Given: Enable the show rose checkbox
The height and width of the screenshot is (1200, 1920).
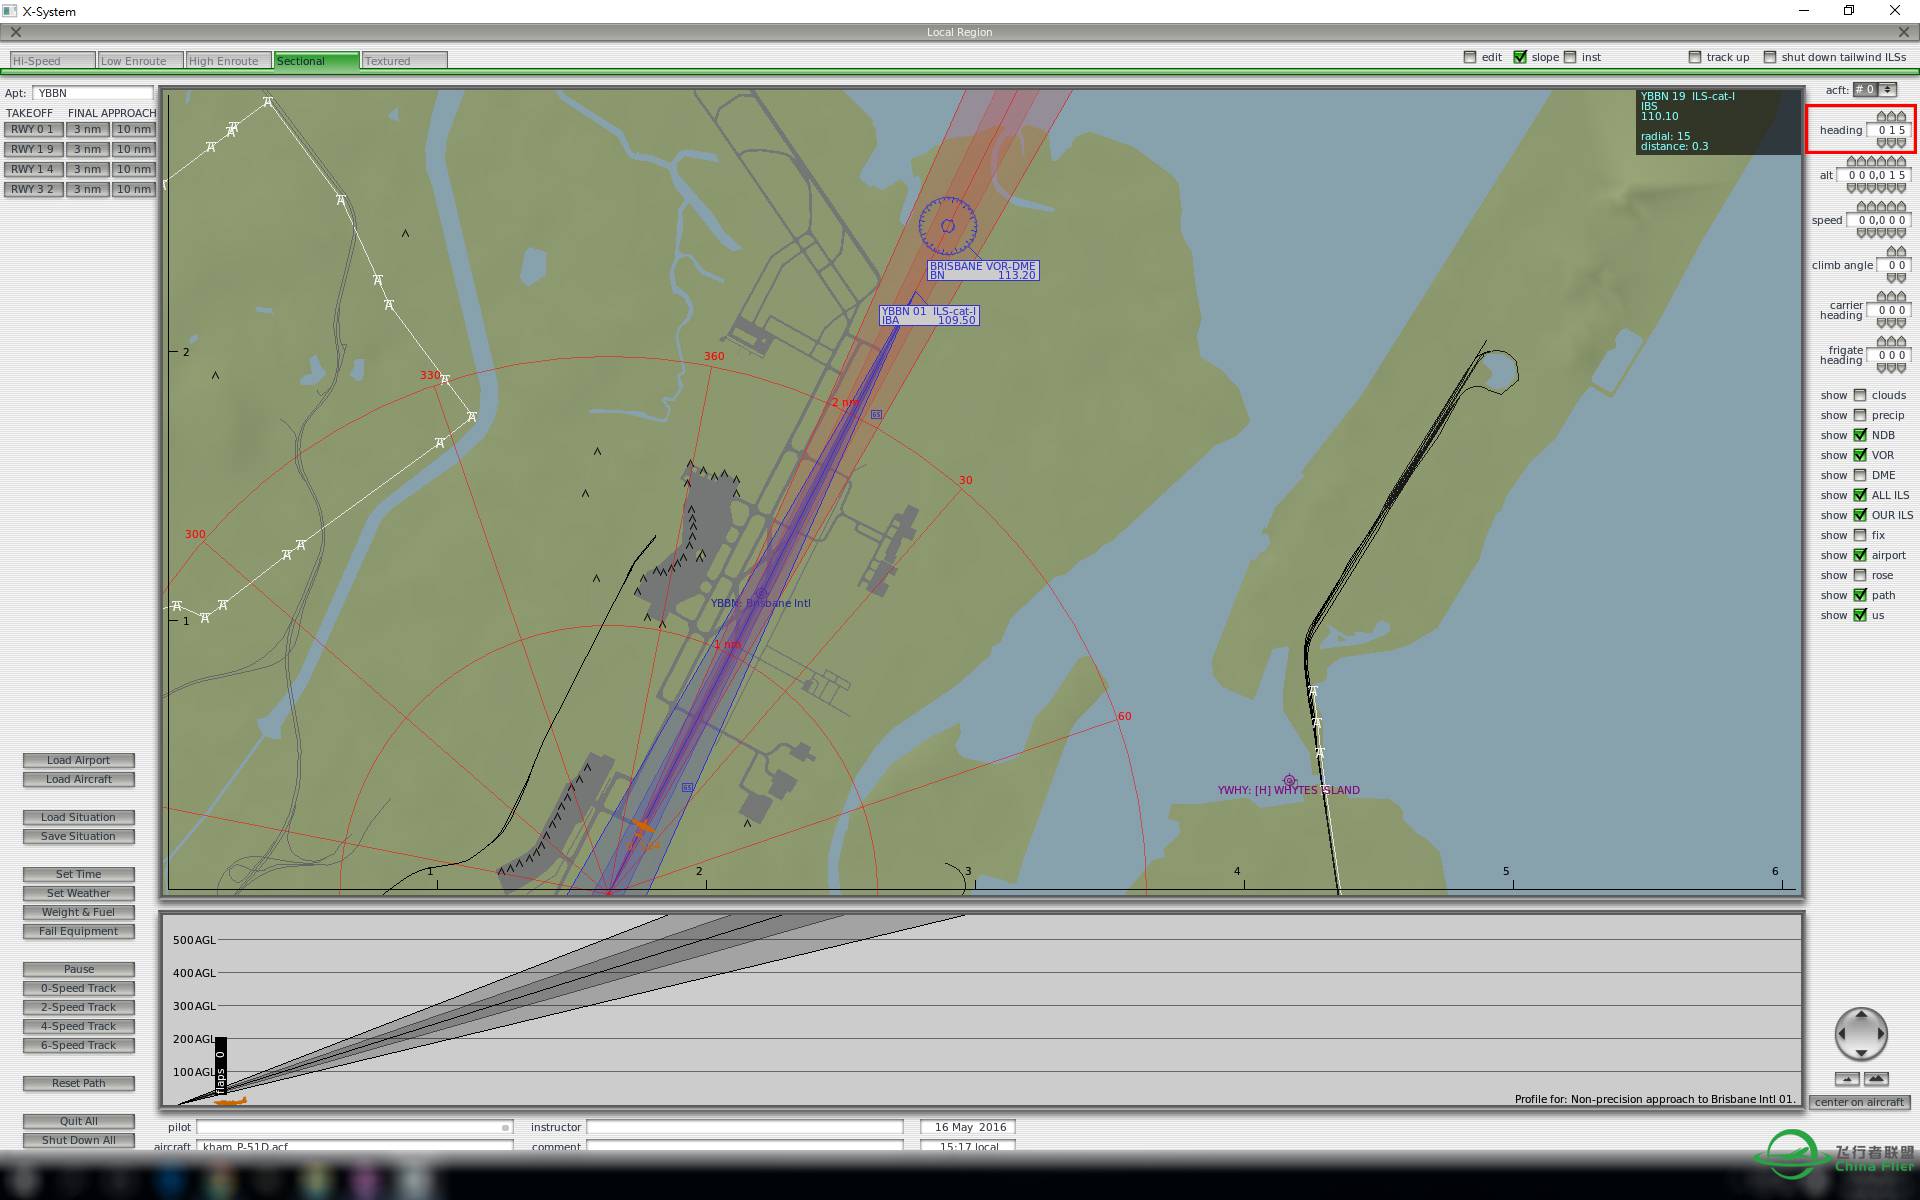Looking at the screenshot, I should (1860, 575).
